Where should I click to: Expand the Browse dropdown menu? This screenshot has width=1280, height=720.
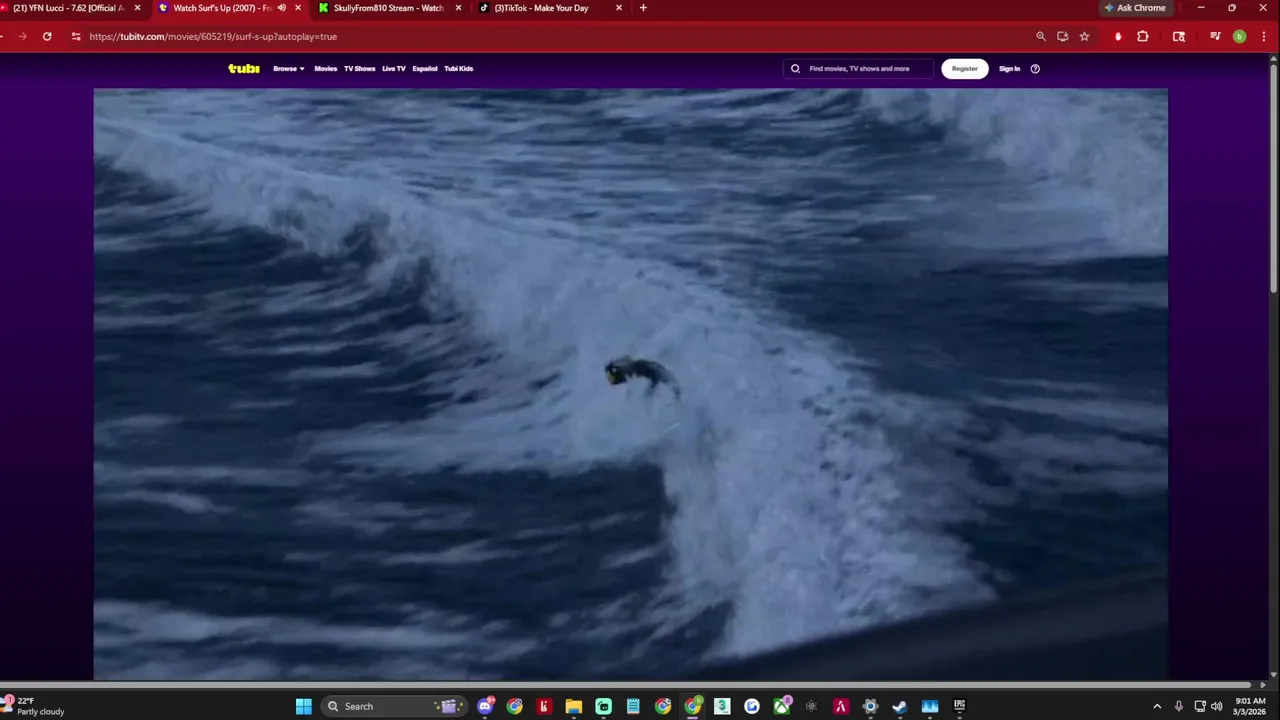288,69
